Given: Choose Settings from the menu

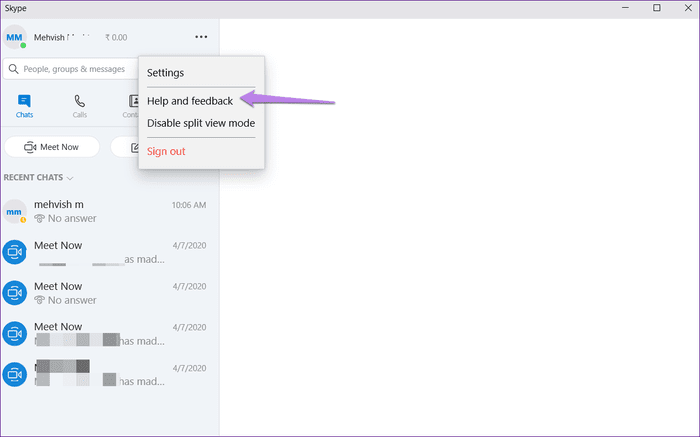Looking at the screenshot, I should 165,73.
